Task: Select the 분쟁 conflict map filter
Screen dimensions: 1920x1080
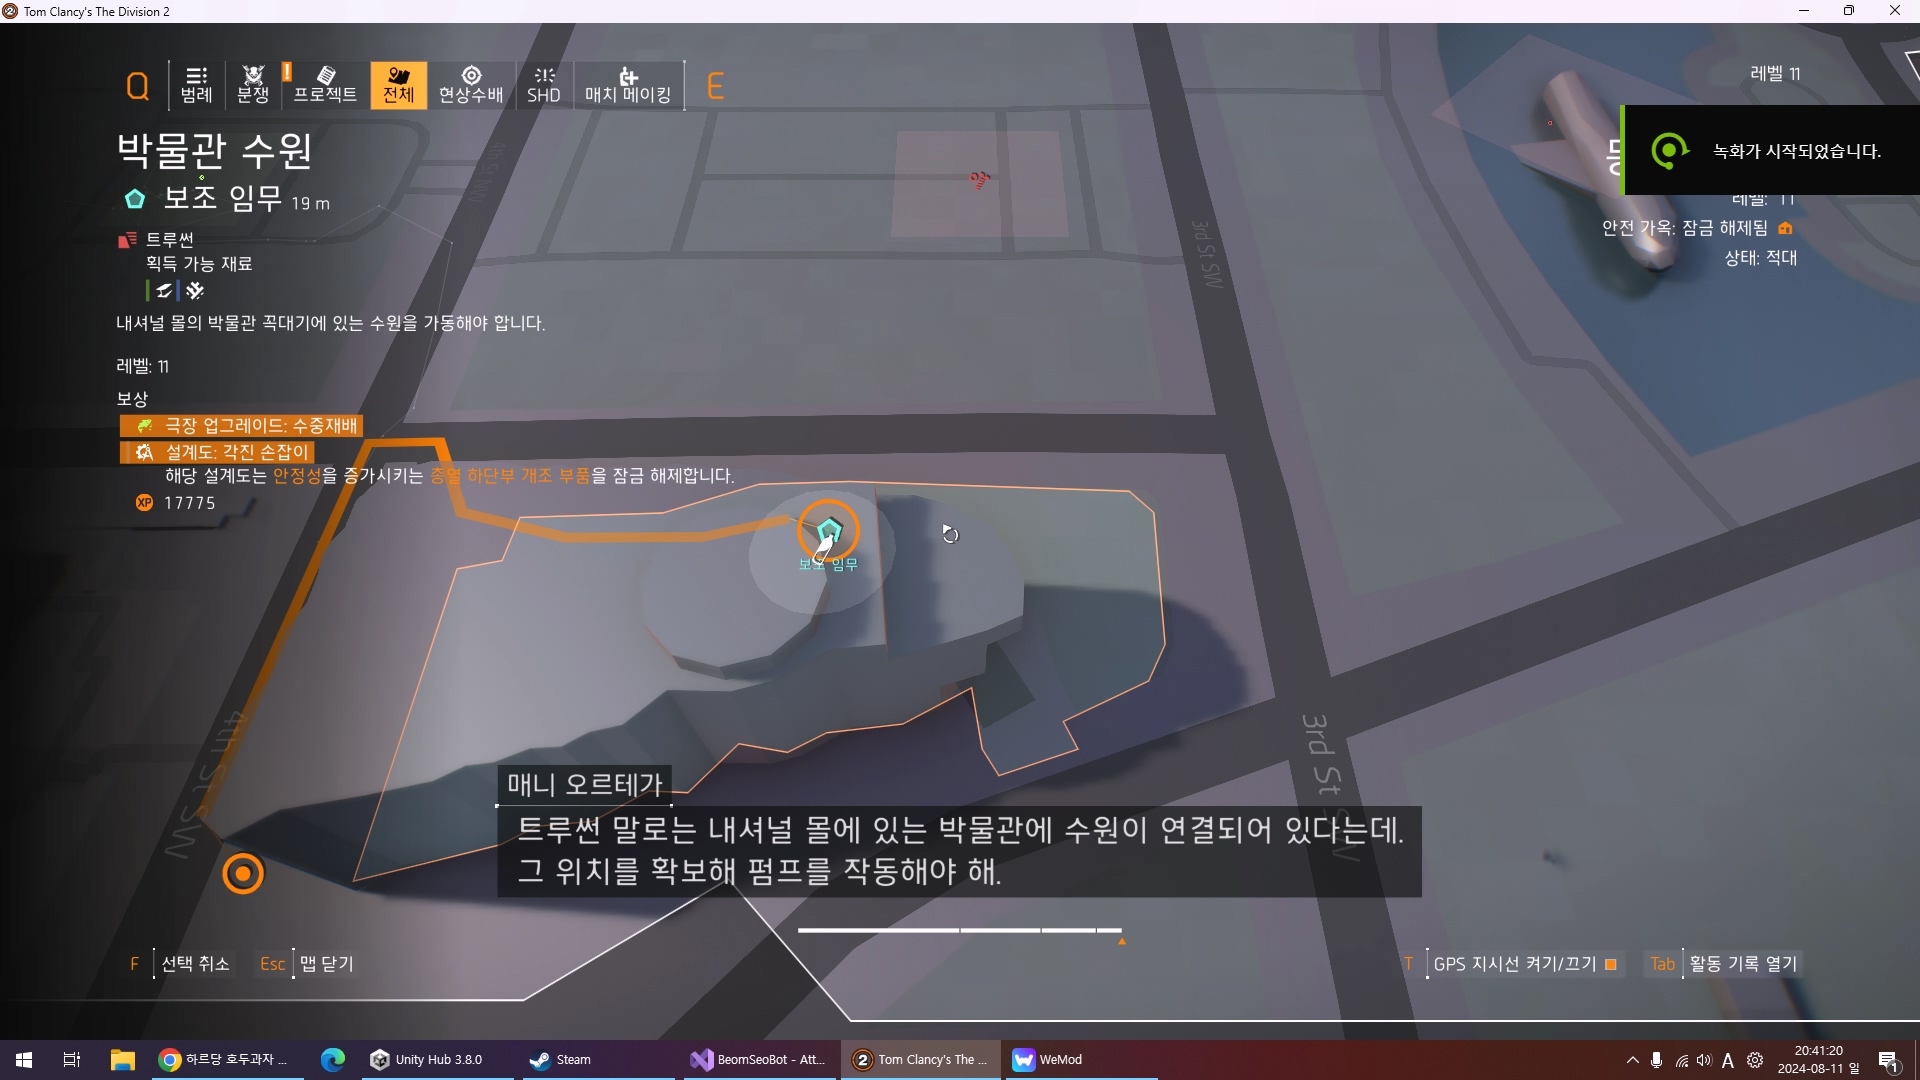Action: pyautogui.click(x=253, y=85)
